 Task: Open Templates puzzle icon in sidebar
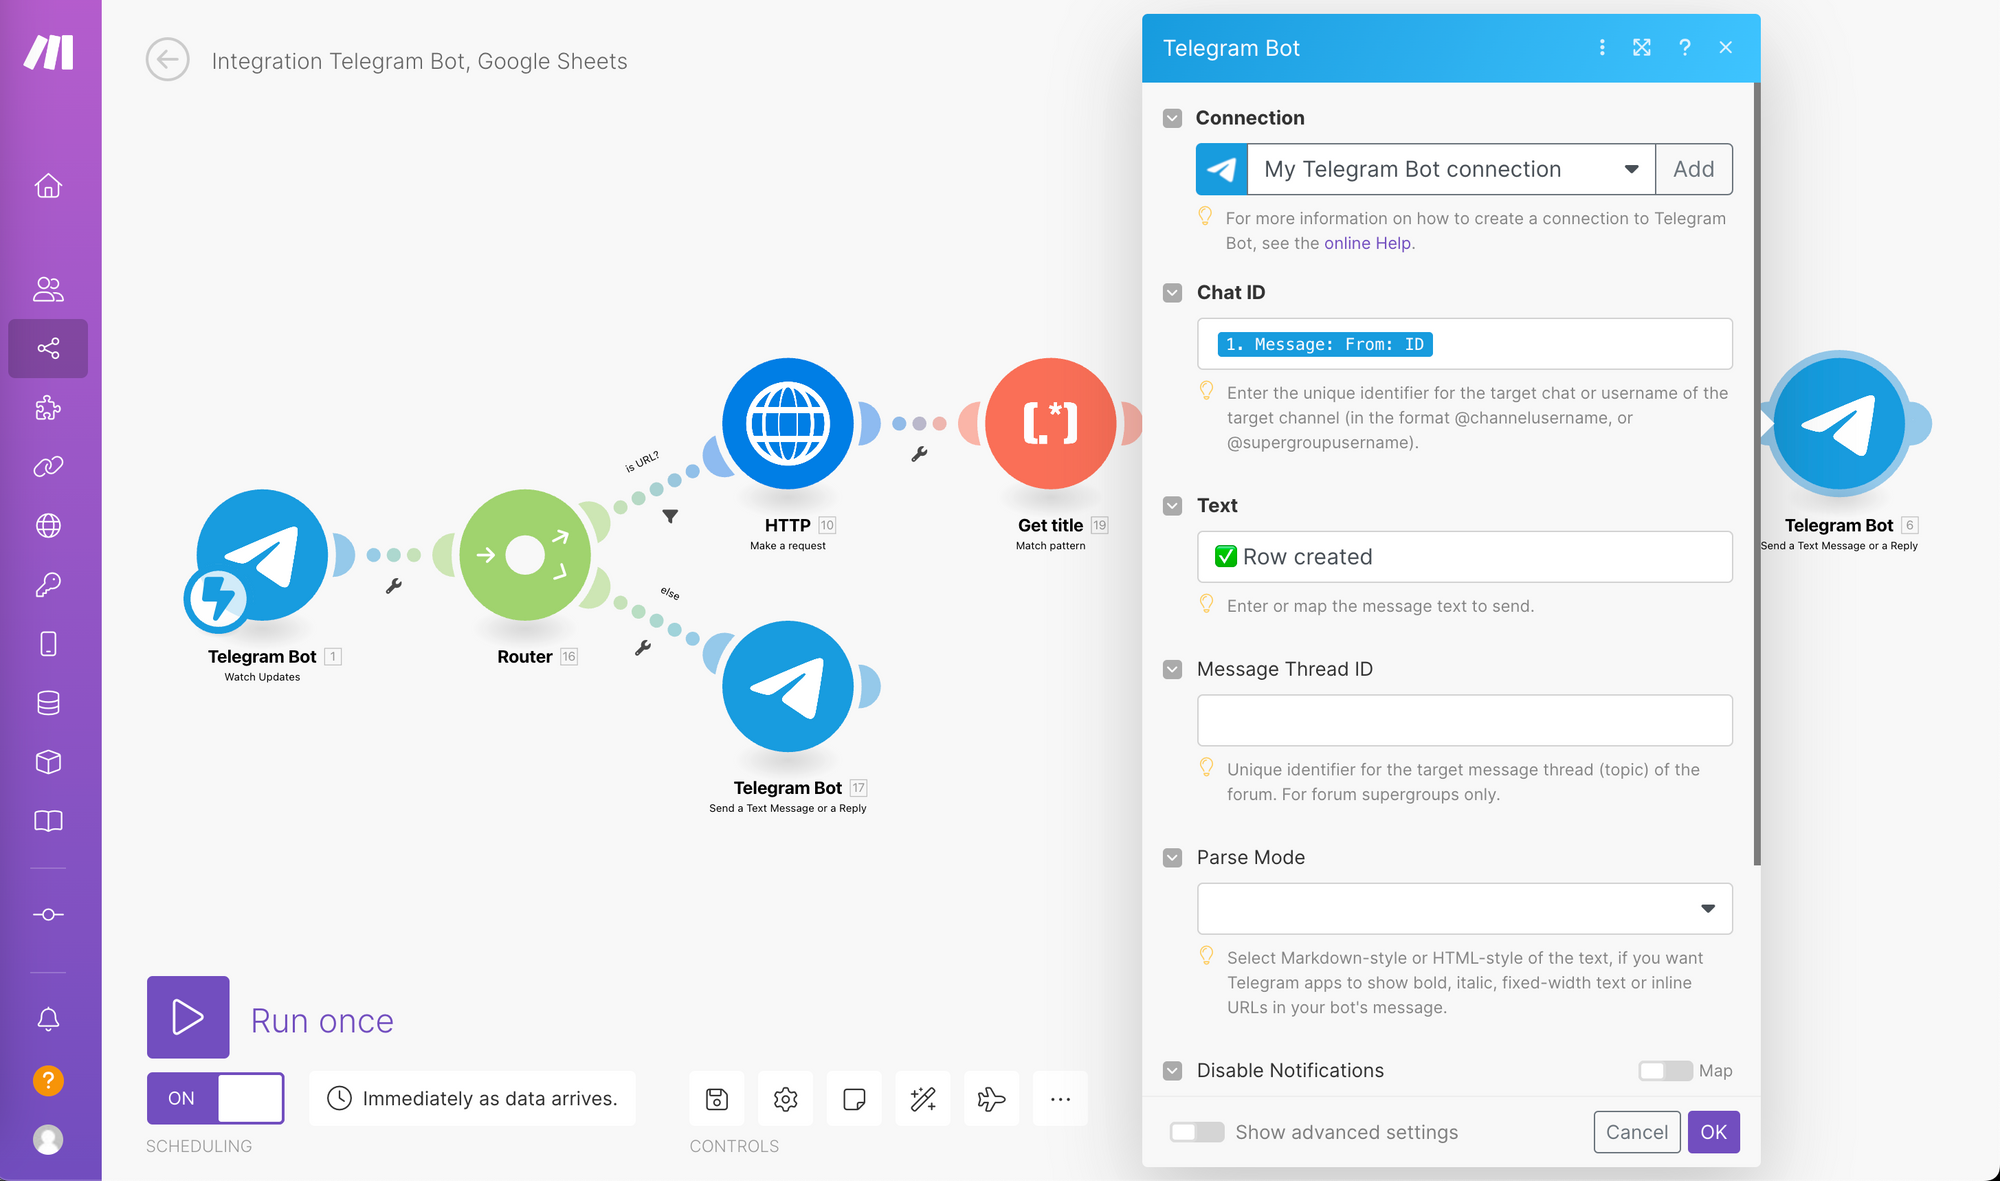pos(48,407)
